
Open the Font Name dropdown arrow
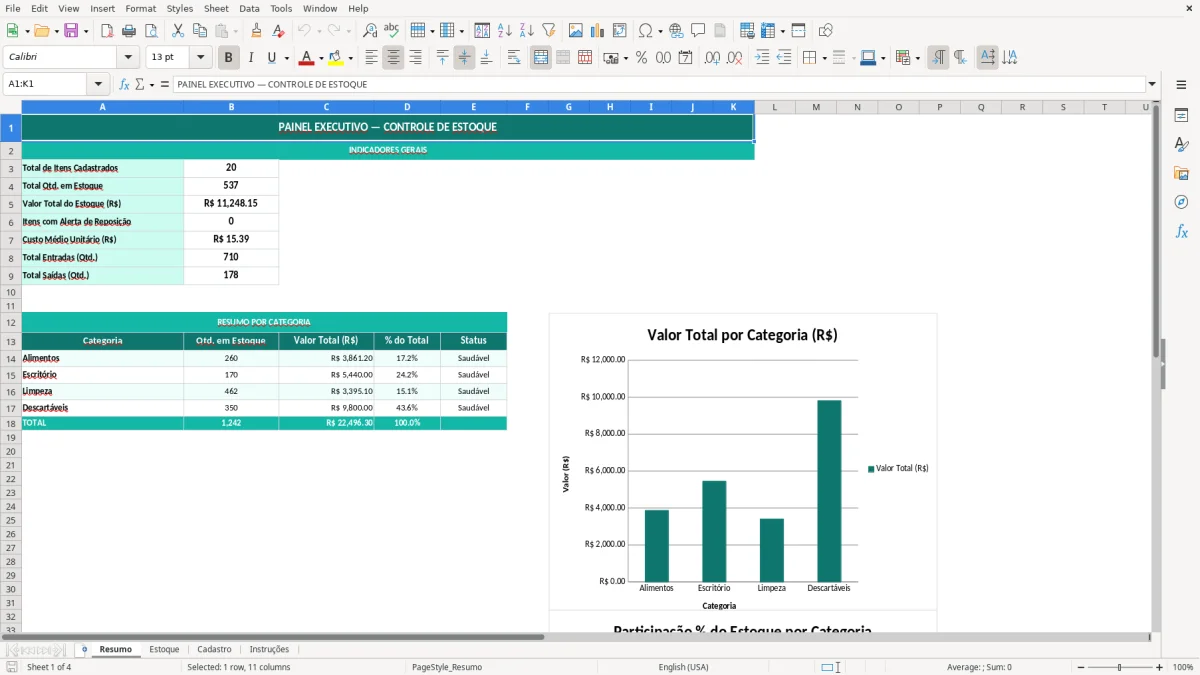[x=128, y=58]
